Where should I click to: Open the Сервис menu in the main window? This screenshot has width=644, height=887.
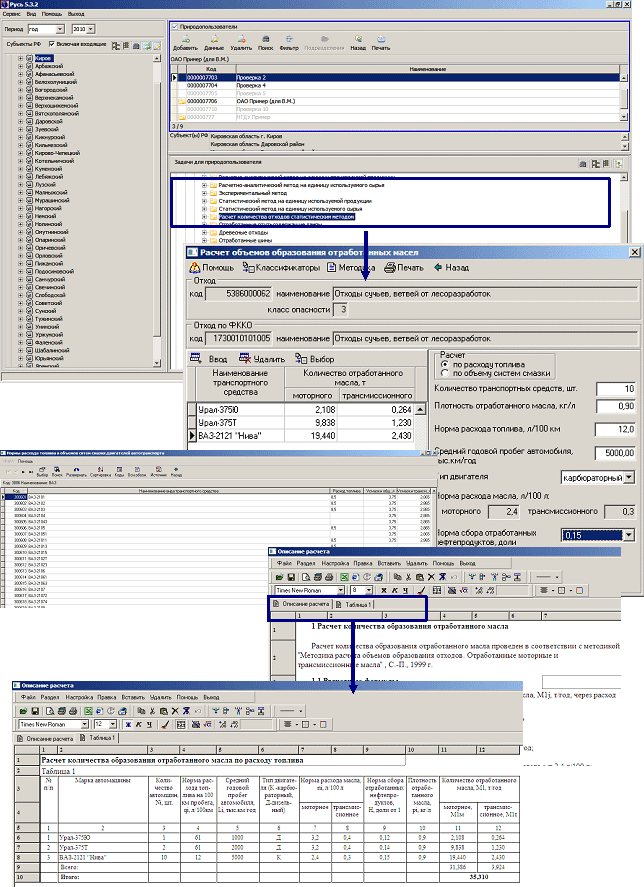point(10,13)
